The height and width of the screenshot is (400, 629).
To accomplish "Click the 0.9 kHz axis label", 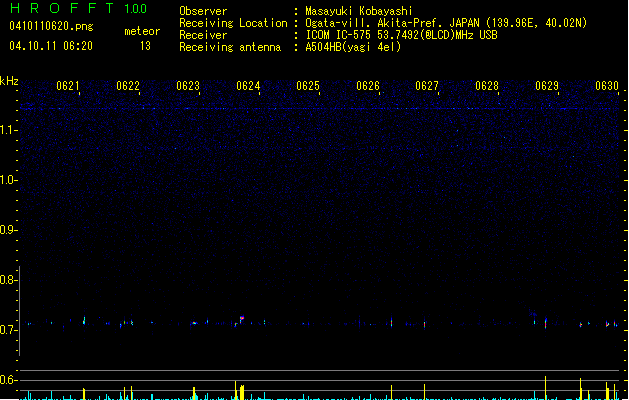I will (7, 230).
